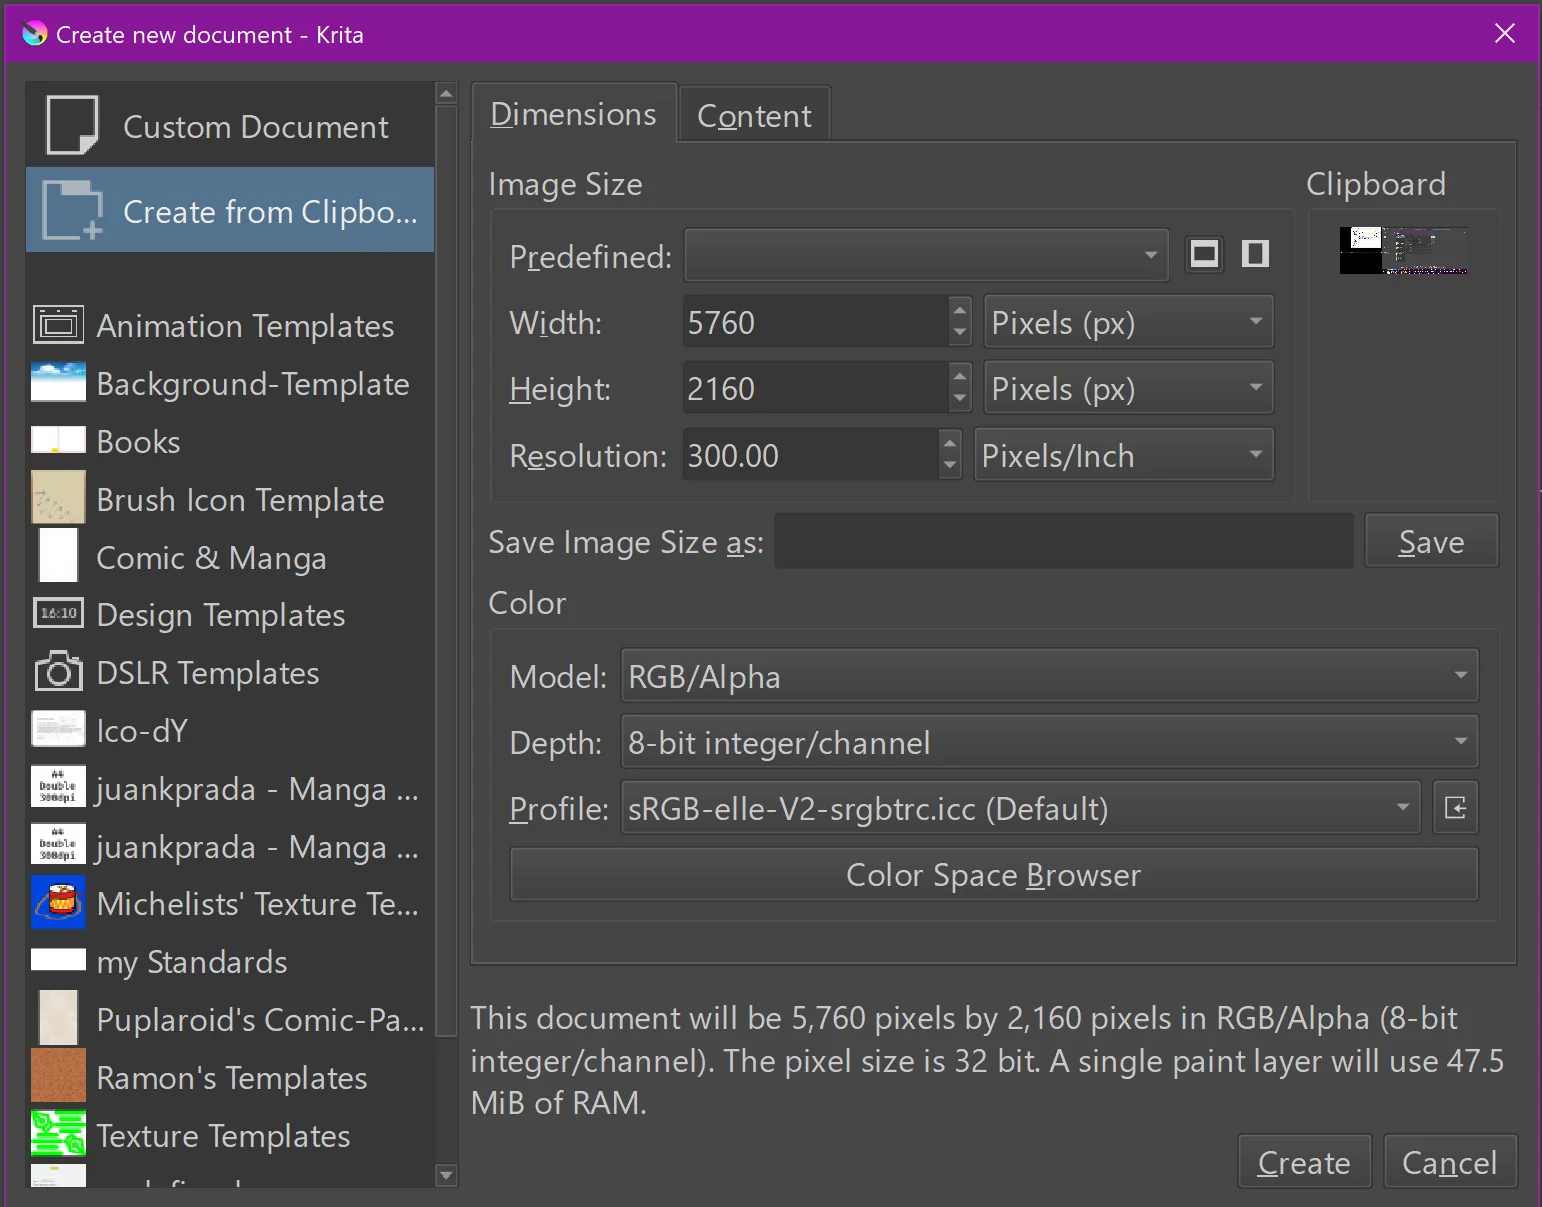The image size is (1542, 1207).
Task: Select Ramon's Templates entry
Action: [230, 1077]
